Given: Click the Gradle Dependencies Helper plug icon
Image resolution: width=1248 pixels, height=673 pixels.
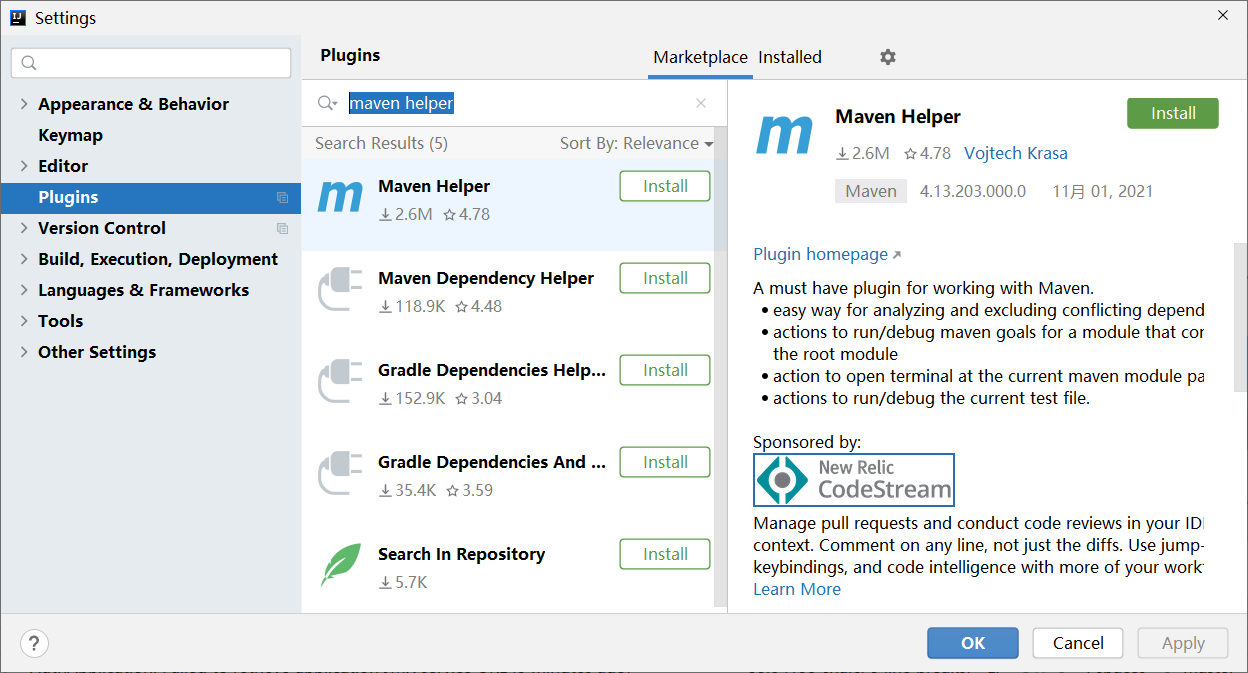Looking at the screenshot, I should [x=340, y=382].
